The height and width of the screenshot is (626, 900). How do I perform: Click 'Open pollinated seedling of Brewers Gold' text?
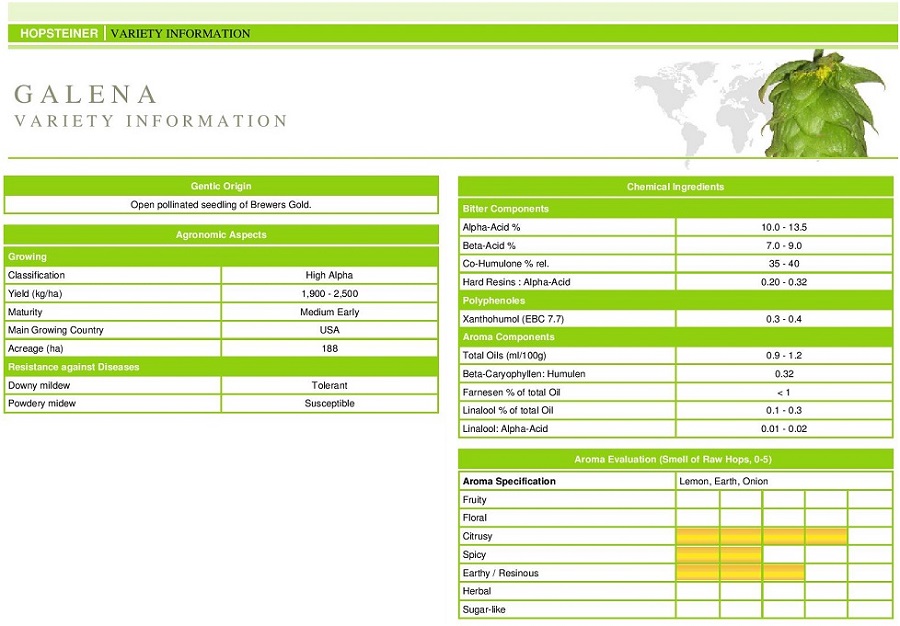point(221,205)
